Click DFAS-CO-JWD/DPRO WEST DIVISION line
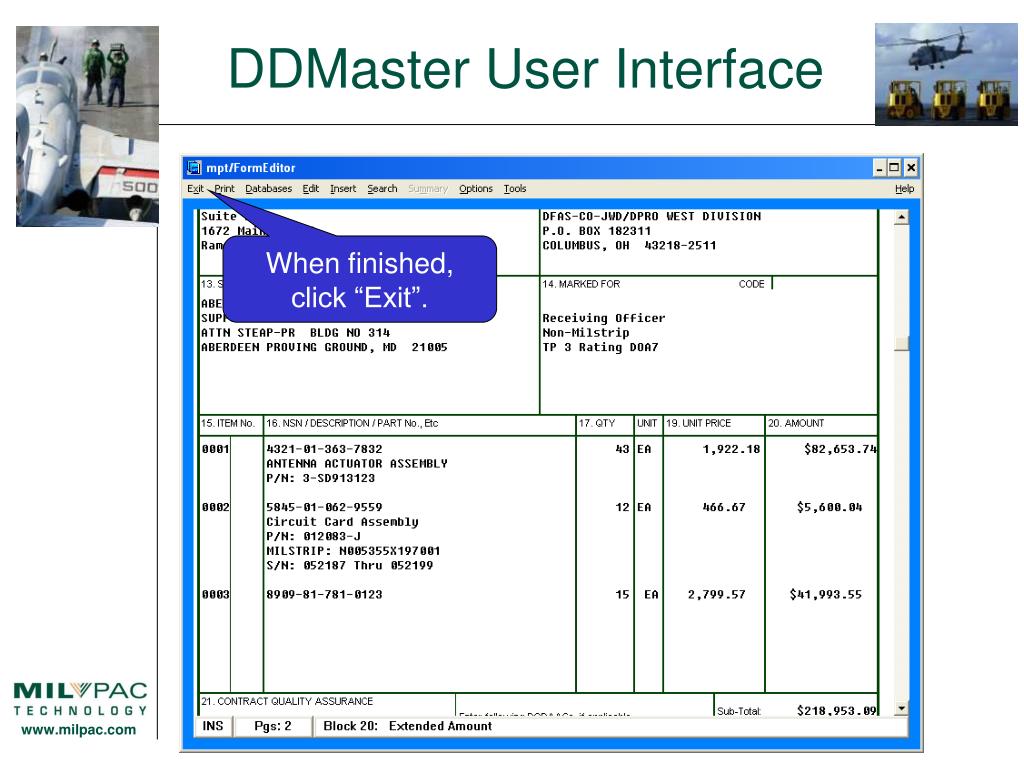The image size is (1024, 768). click(652, 216)
